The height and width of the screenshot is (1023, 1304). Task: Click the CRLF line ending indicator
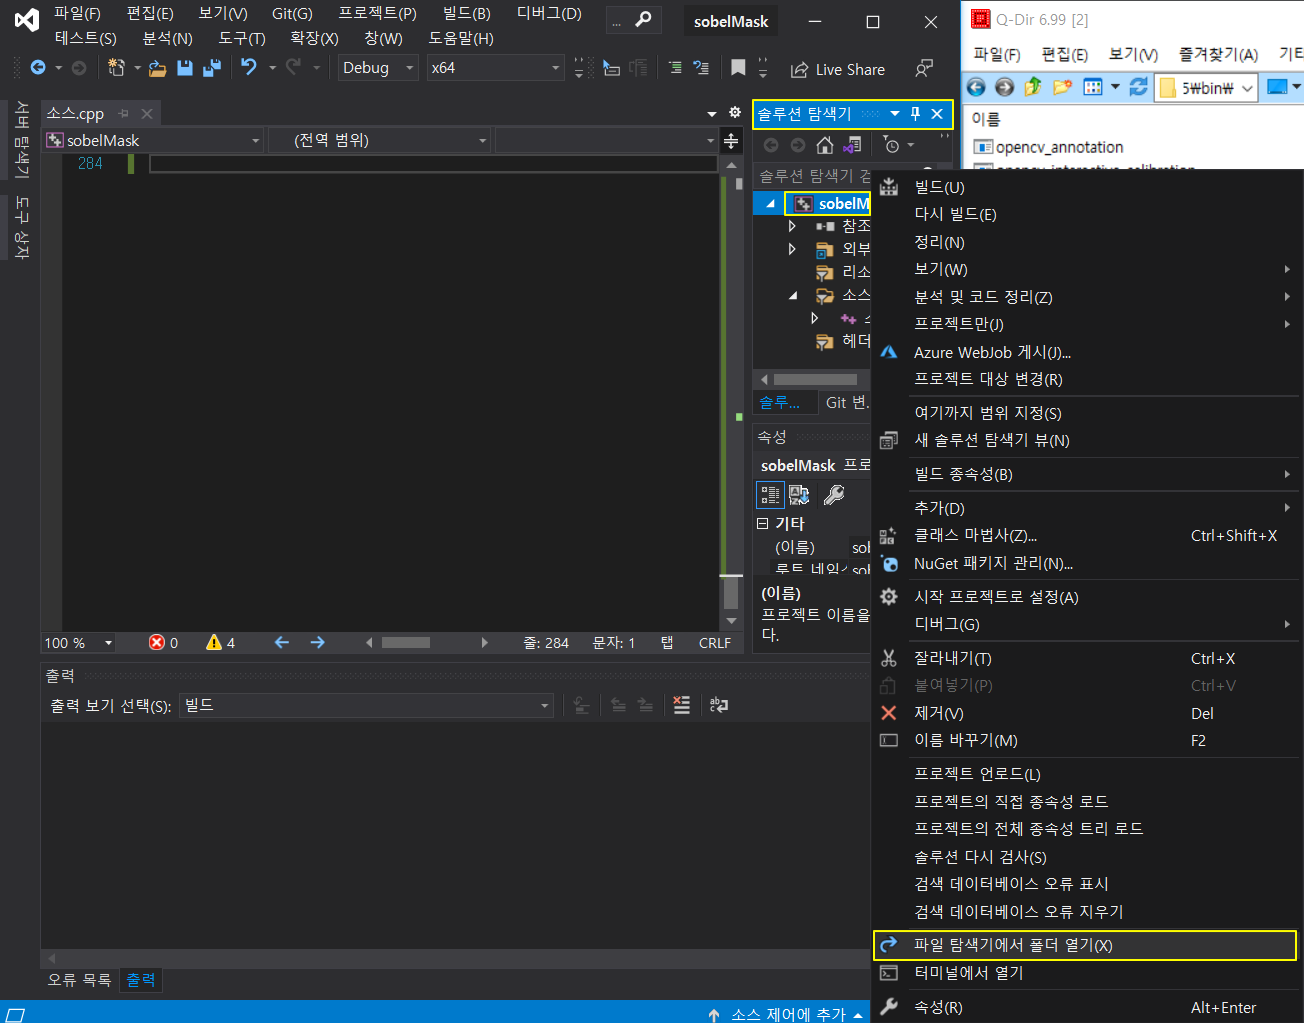coord(715,643)
